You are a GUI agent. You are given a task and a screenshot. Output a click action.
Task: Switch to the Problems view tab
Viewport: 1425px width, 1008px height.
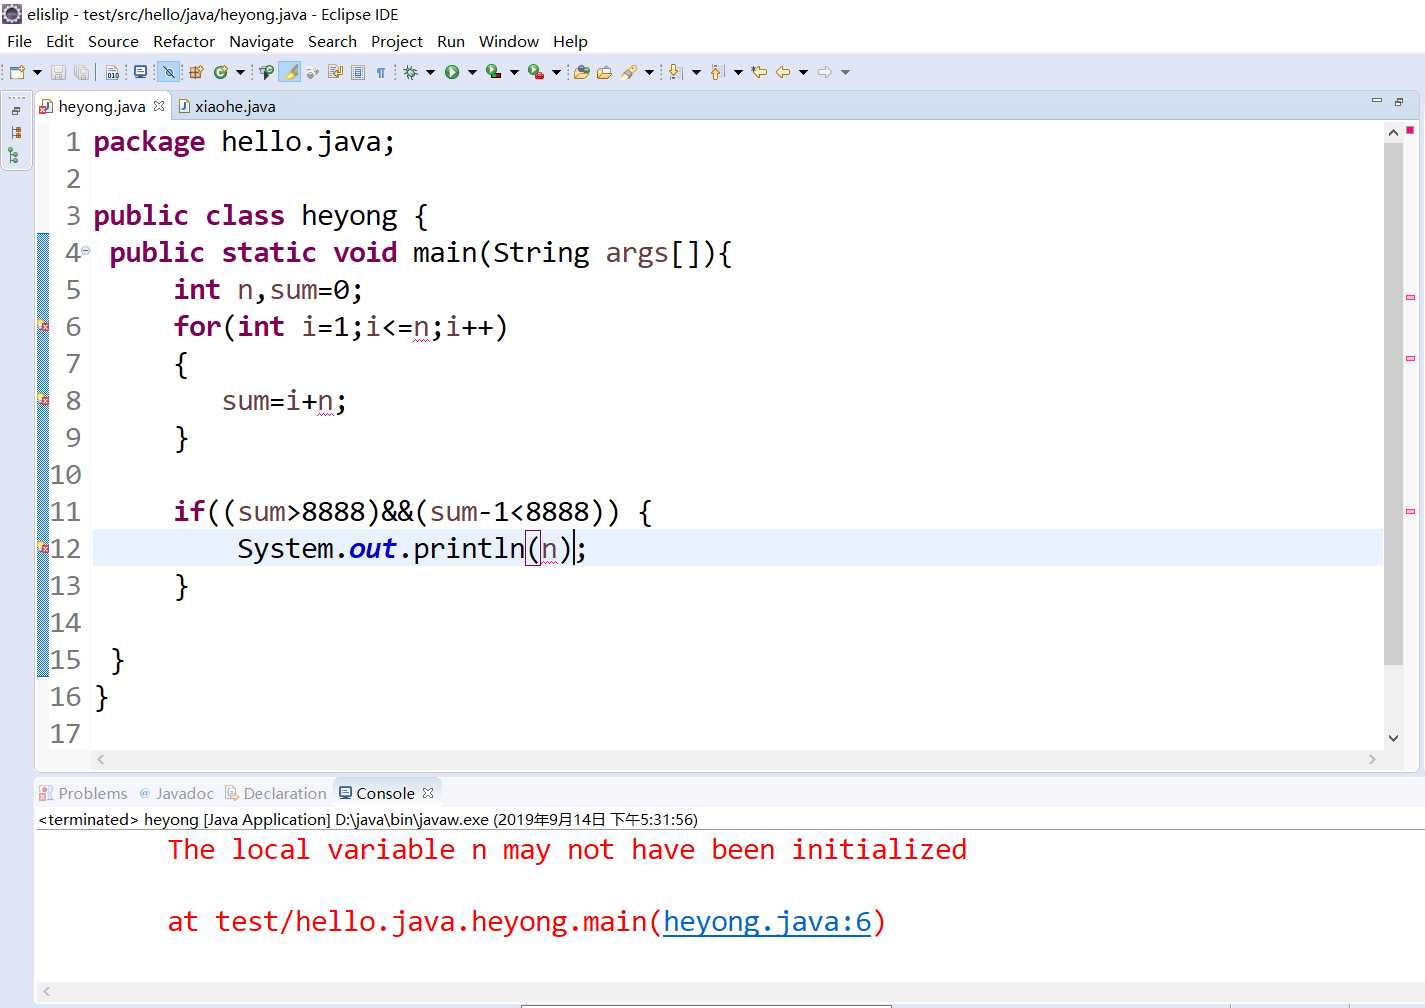coord(84,793)
